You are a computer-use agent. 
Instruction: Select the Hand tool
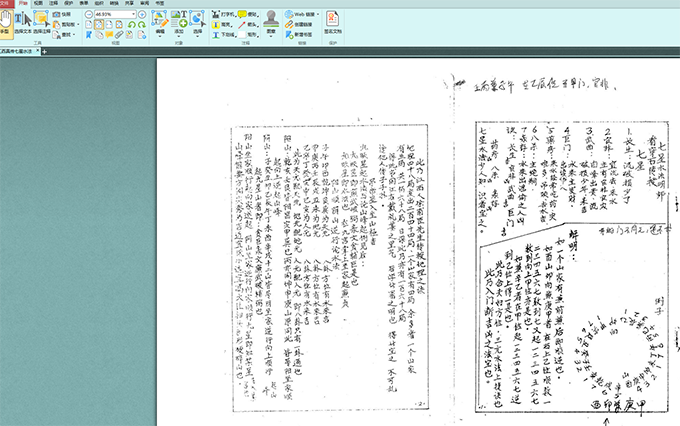tap(6, 24)
